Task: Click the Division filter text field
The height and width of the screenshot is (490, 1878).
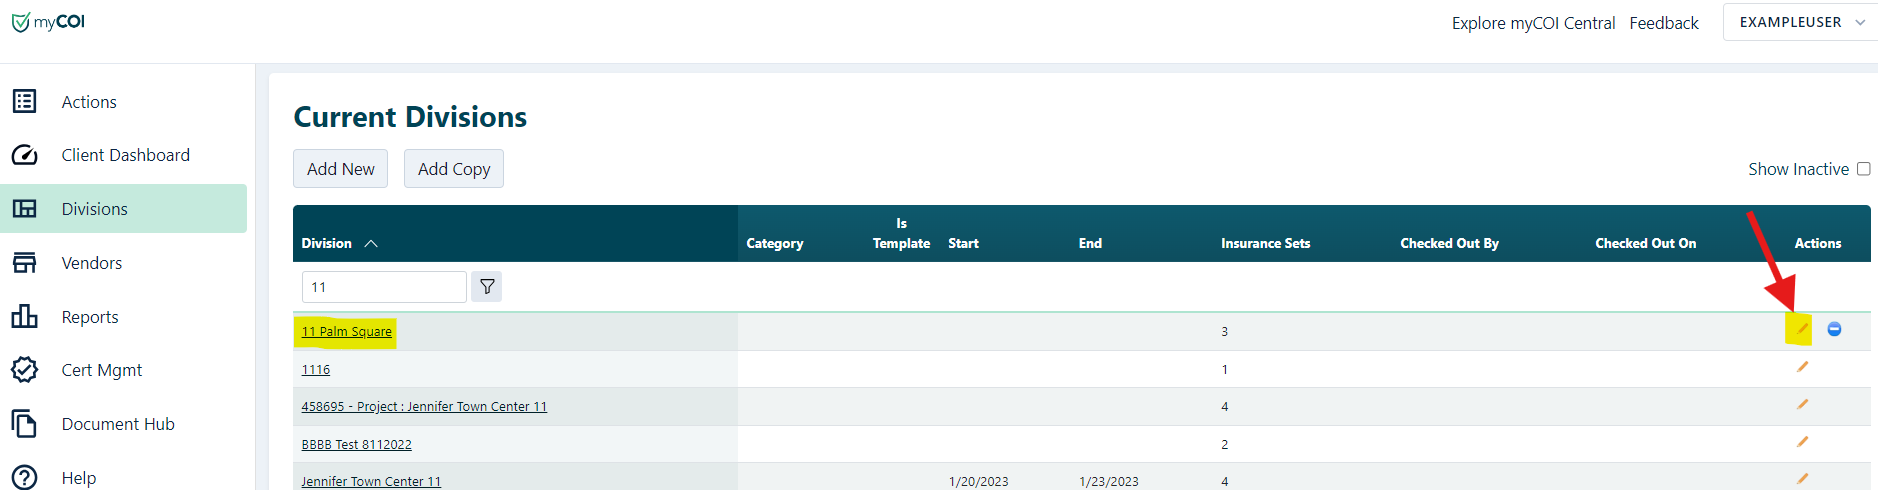Action: click(383, 287)
